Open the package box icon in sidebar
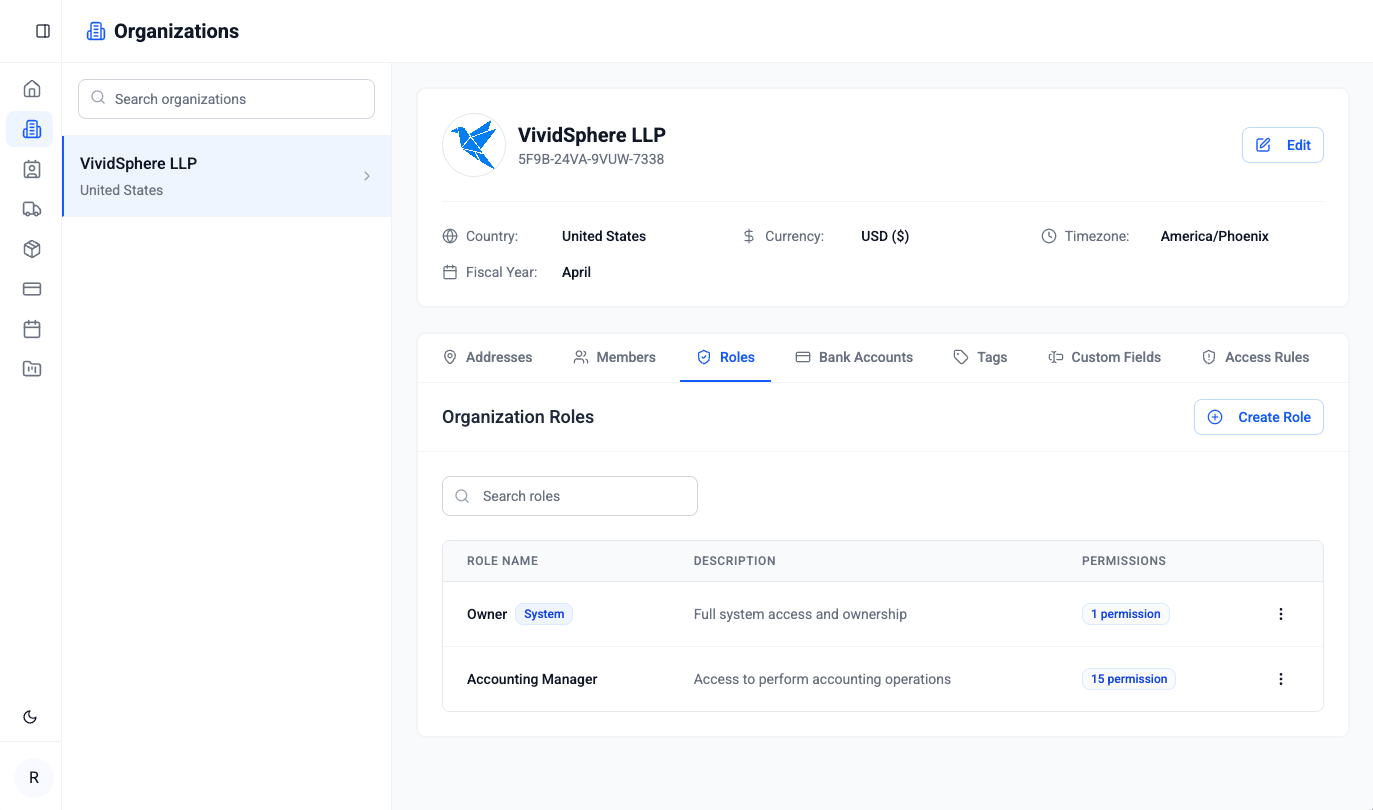The height and width of the screenshot is (810, 1373). coord(32,249)
